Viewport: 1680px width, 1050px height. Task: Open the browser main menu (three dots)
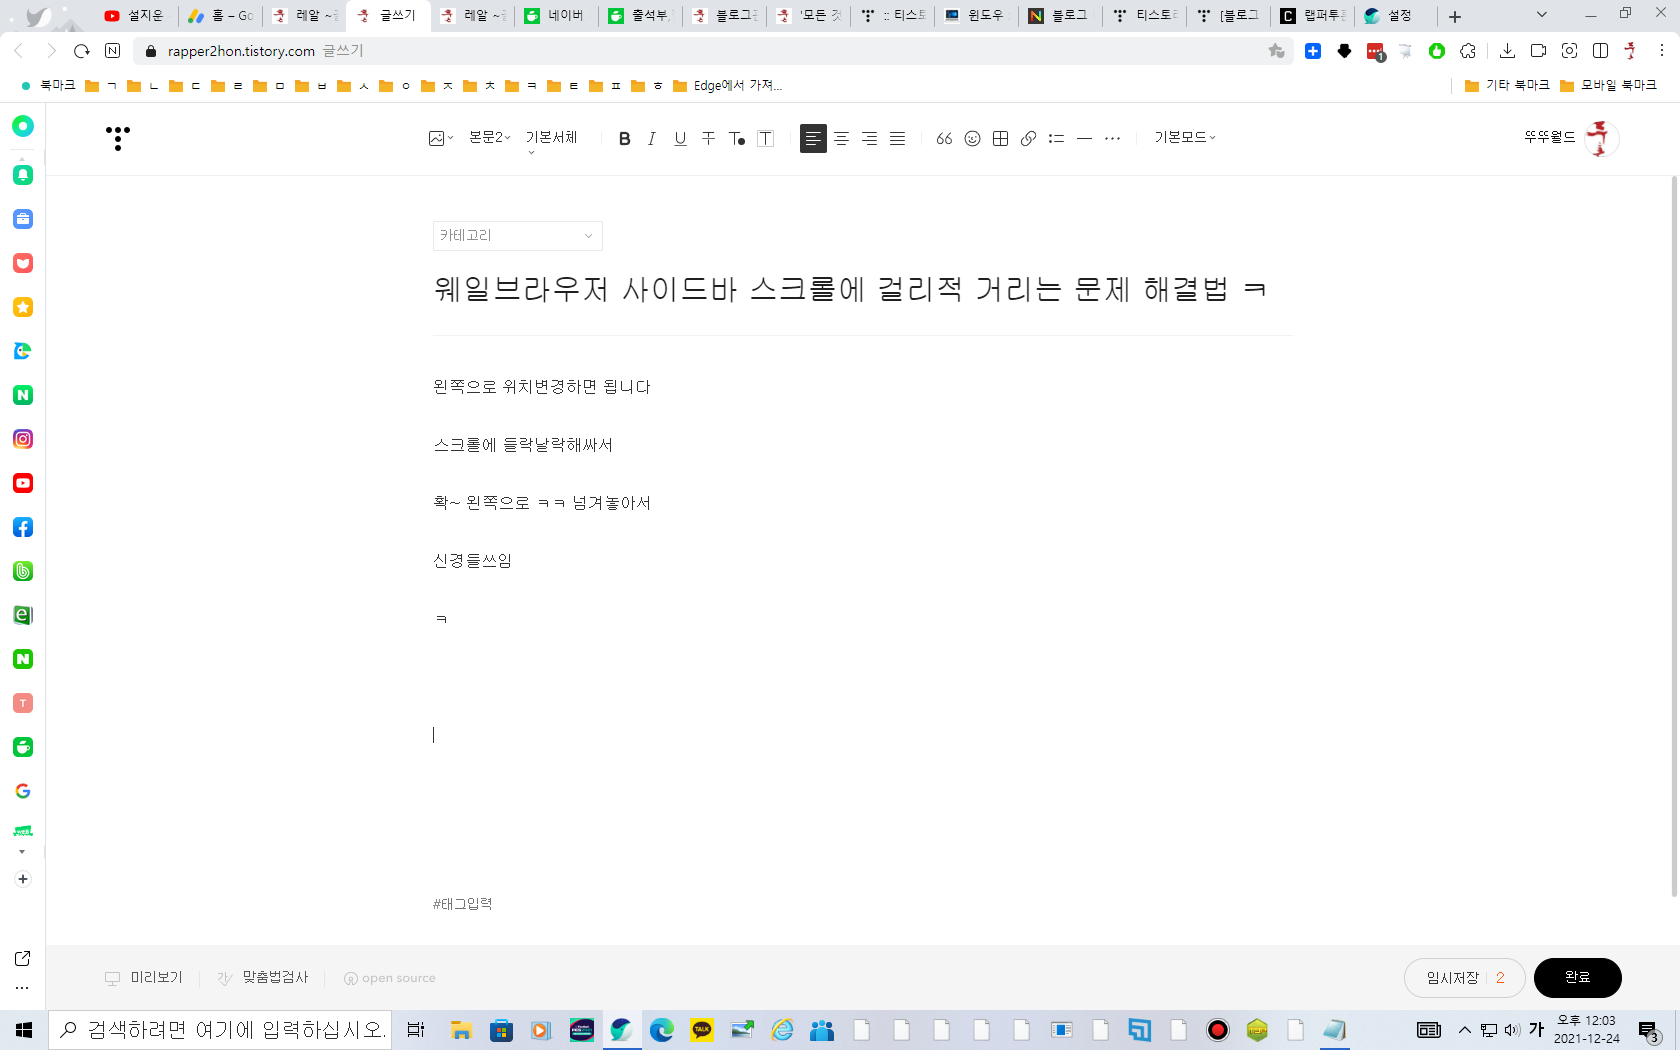click(1662, 51)
